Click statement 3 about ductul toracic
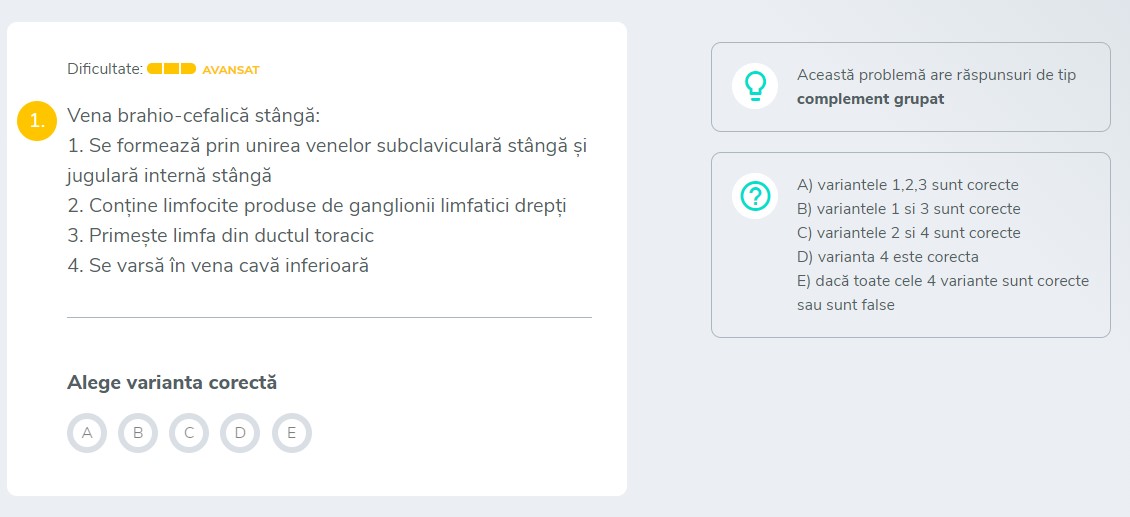Image resolution: width=1130 pixels, height=517 pixels. tap(221, 236)
